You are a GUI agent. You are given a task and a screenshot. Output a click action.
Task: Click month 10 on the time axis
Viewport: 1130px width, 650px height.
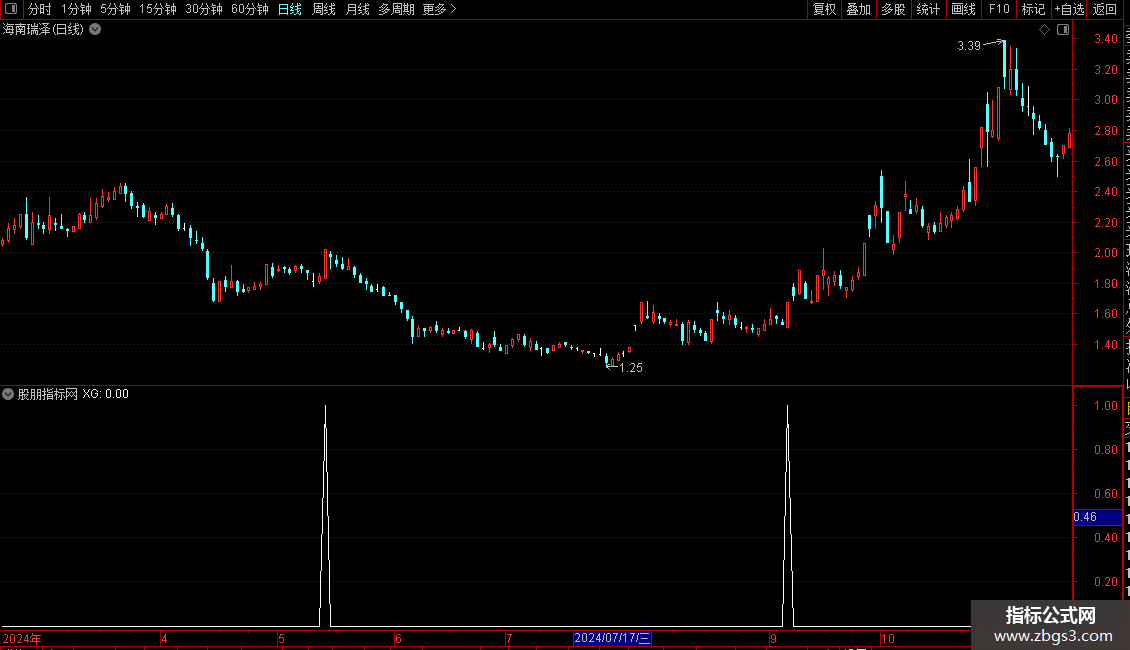pyautogui.click(x=888, y=638)
